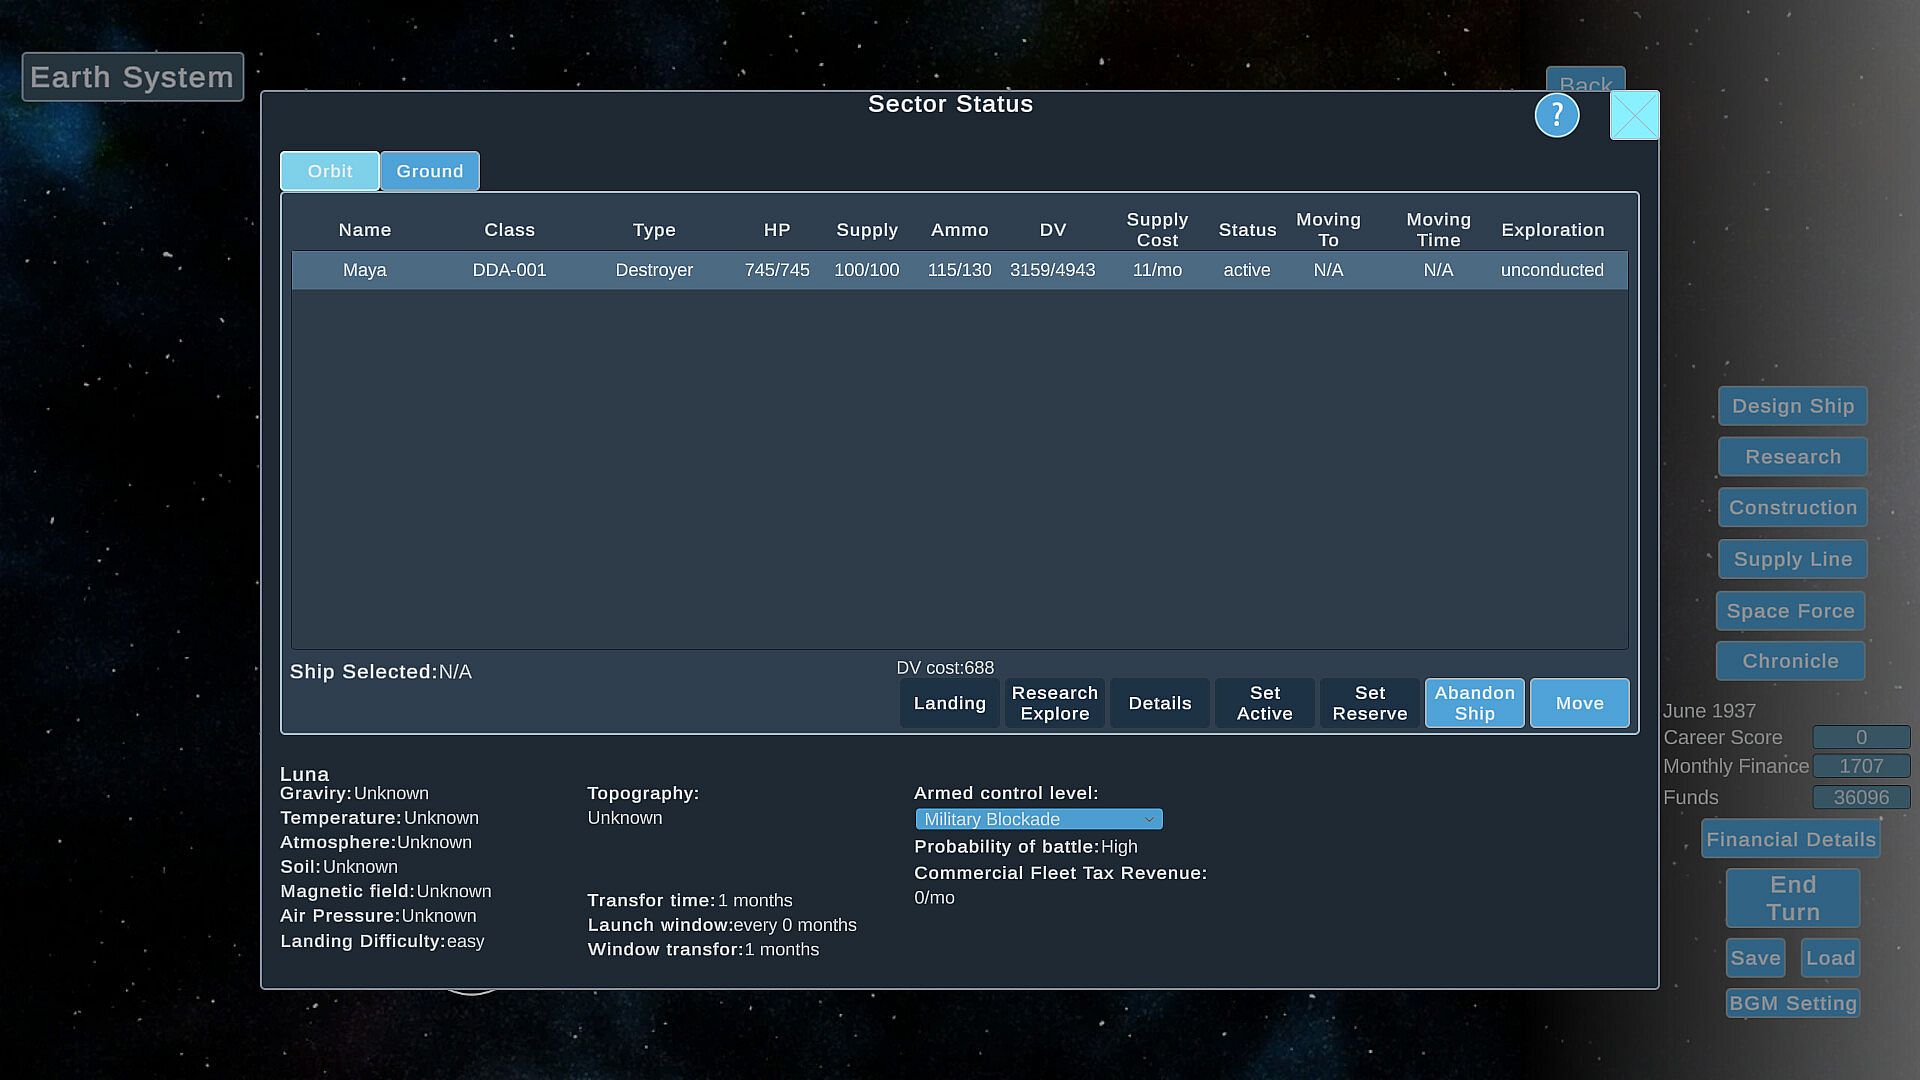Screen dimensions: 1920x1080
Task: Select the Orbit tab
Action: click(330, 171)
